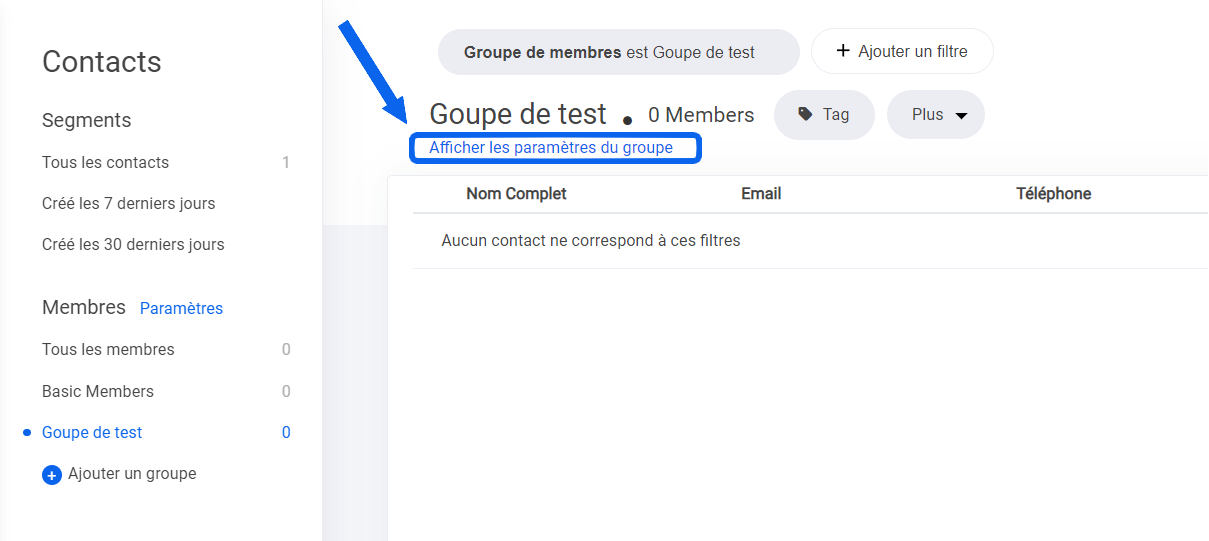This screenshot has height=541, width=1209.
Task: Click the tag icon in Tag button
Action: click(x=805, y=115)
